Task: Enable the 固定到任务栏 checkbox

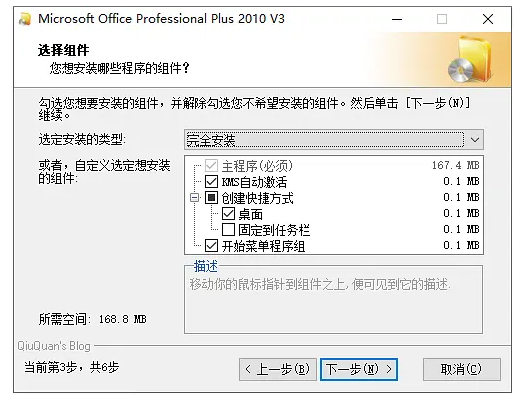Action: tap(228, 230)
